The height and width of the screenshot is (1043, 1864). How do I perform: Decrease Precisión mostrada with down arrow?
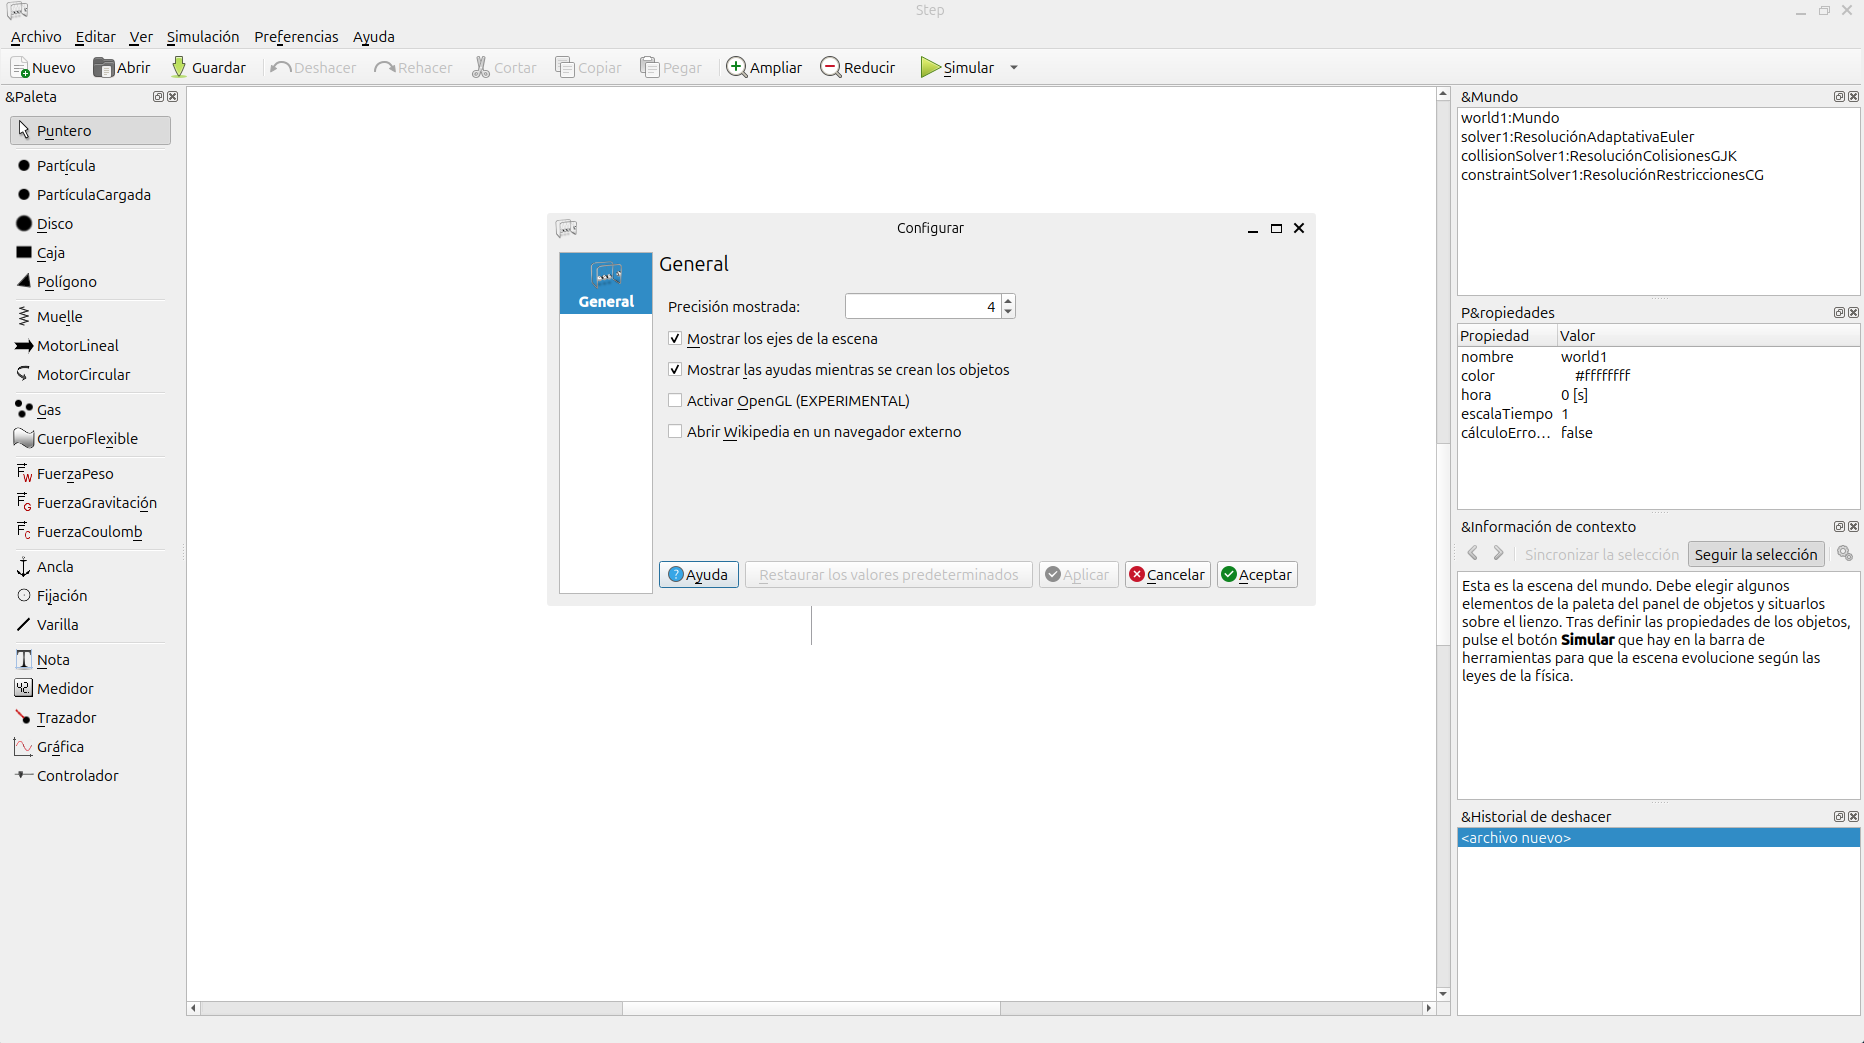pos(1008,313)
